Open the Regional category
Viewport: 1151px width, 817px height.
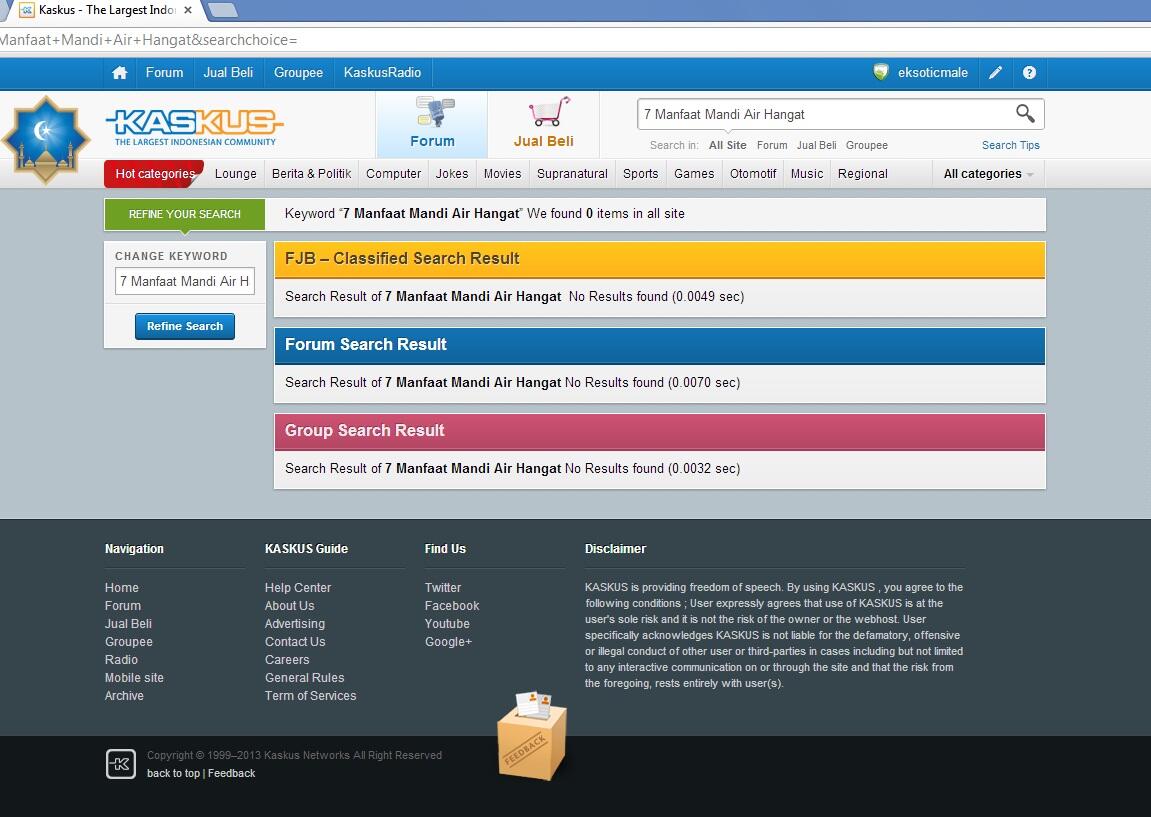pos(863,174)
